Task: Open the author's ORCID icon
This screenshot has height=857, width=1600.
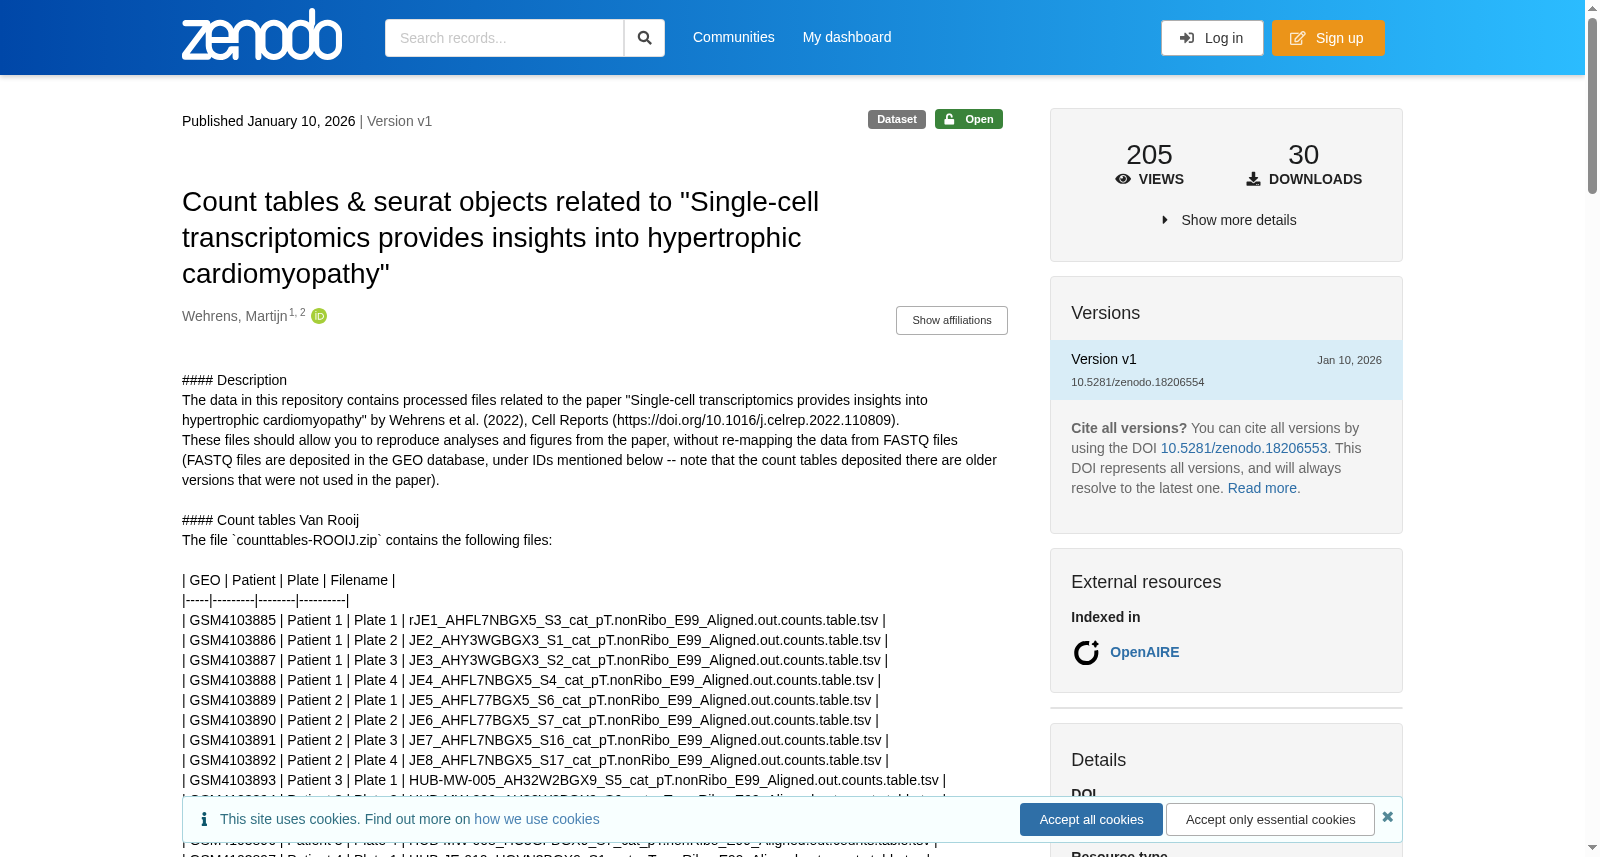Action: (319, 316)
